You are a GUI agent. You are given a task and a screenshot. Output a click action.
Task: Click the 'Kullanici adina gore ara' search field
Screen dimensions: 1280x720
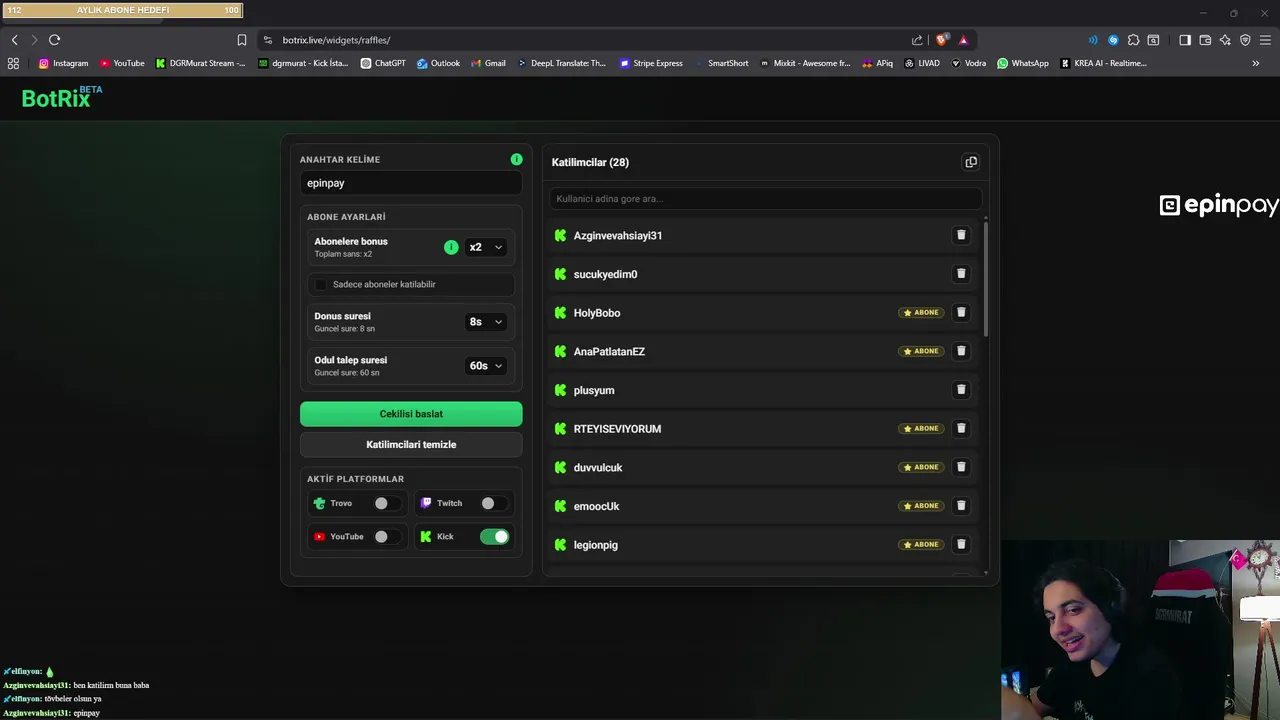click(x=765, y=198)
